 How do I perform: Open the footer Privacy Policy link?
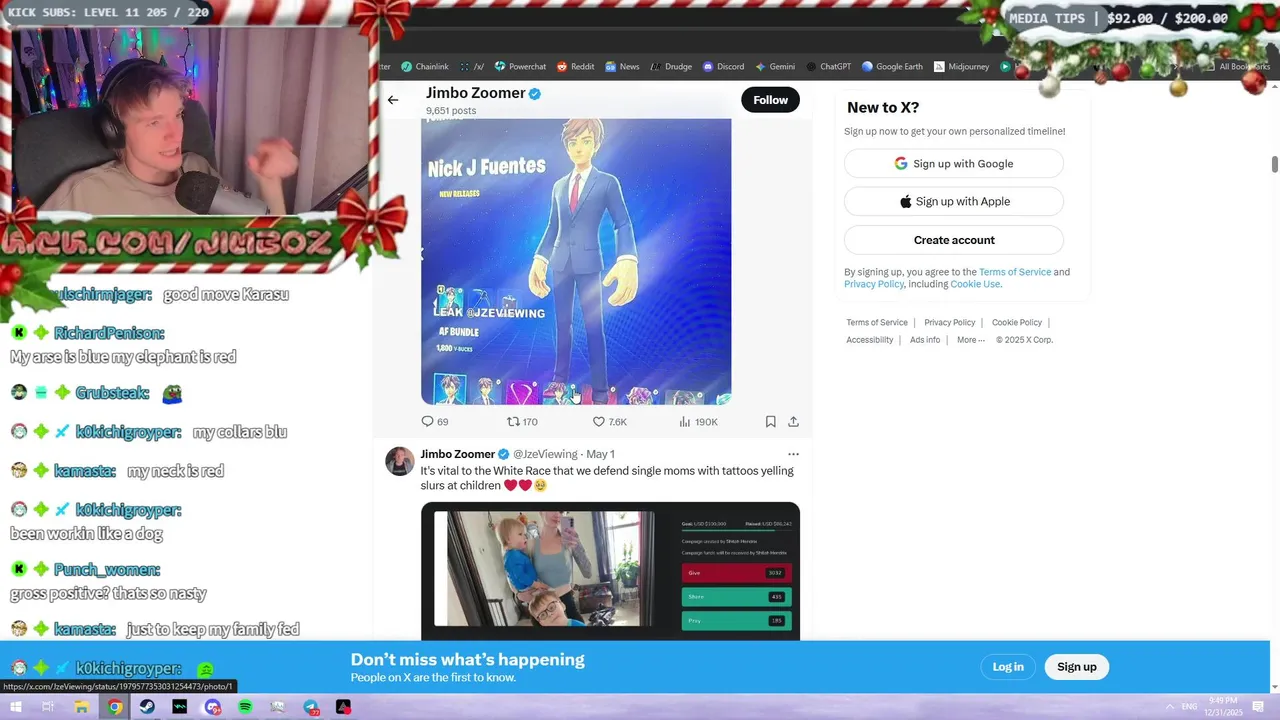pyautogui.click(x=950, y=323)
